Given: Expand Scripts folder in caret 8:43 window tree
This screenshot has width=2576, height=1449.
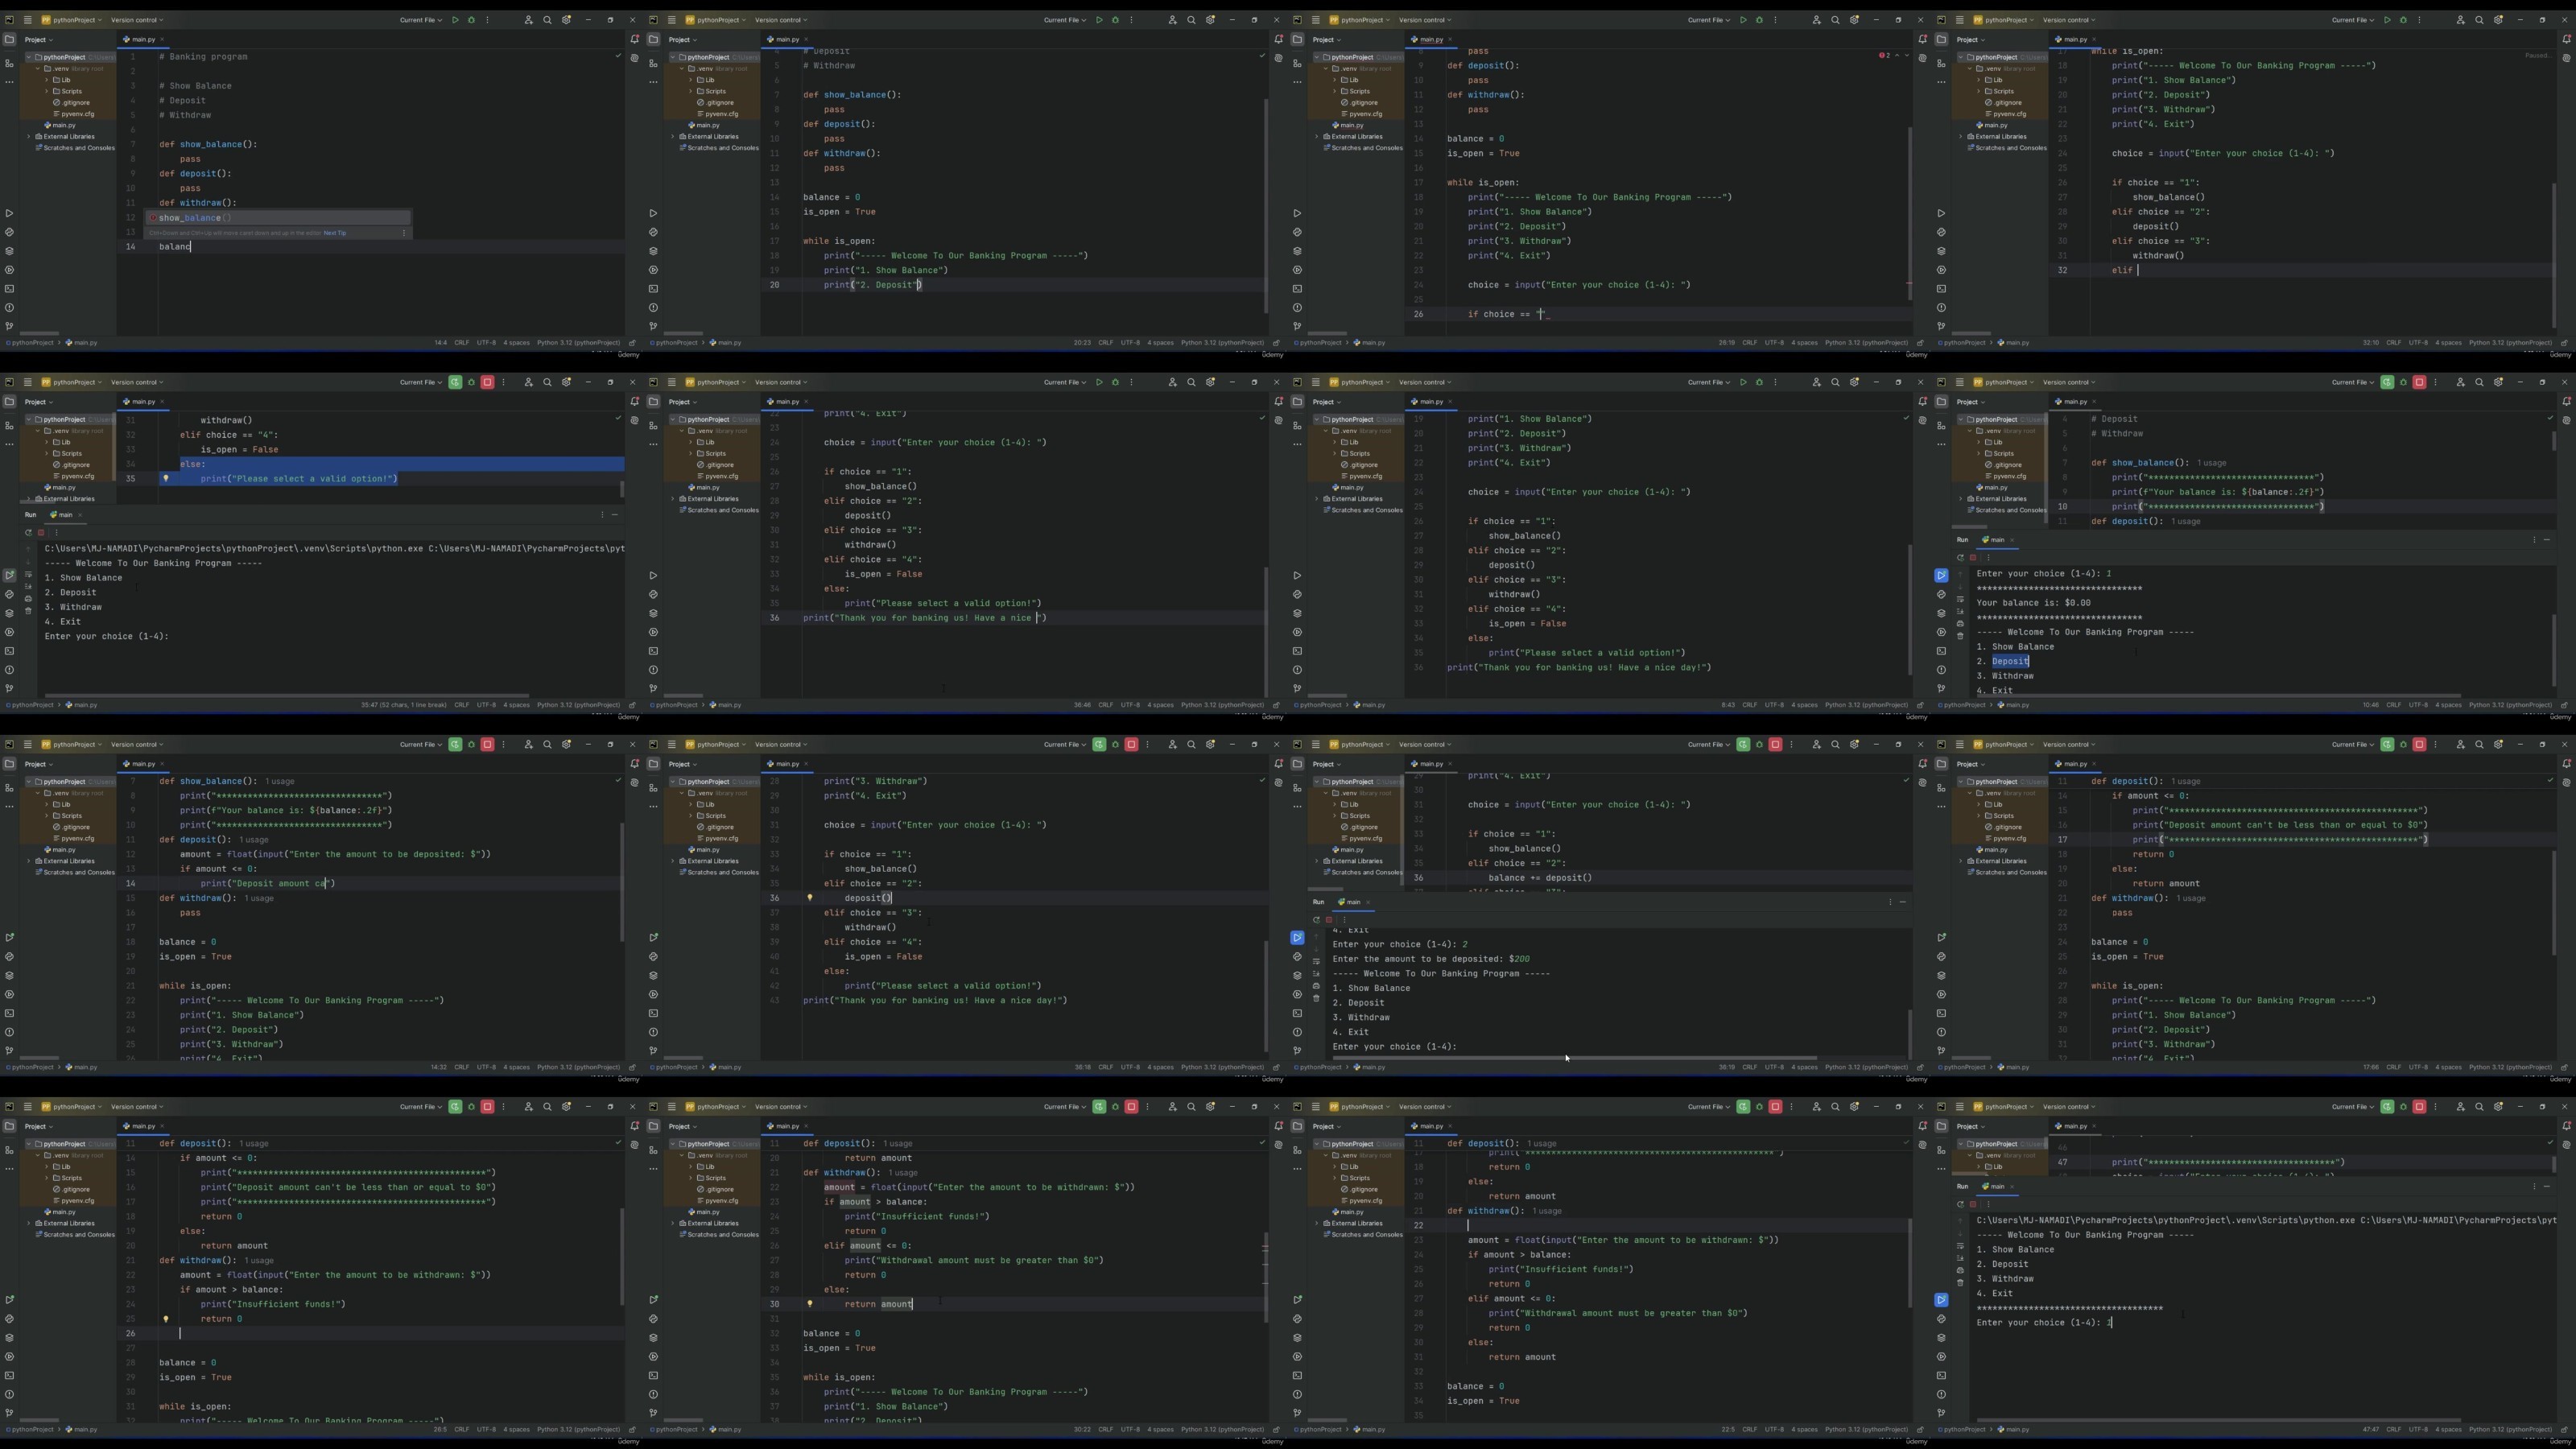Looking at the screenshot, I should point(1335,454).
